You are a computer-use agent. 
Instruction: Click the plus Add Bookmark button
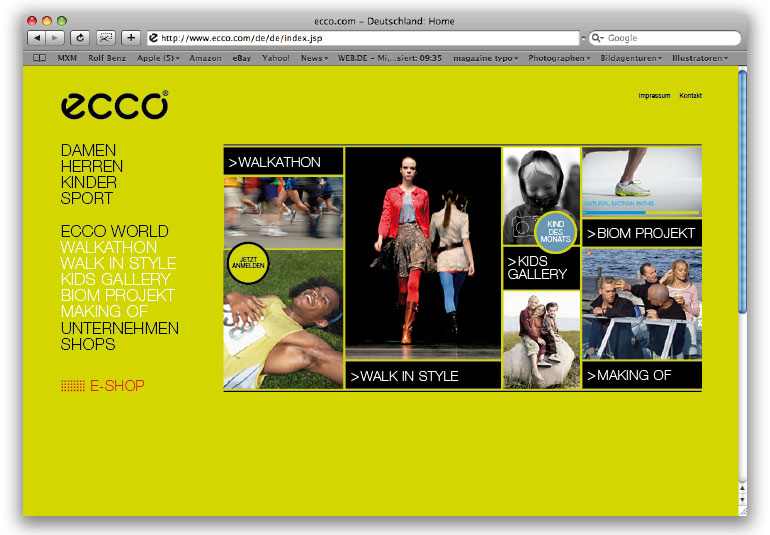coord(131,38)
